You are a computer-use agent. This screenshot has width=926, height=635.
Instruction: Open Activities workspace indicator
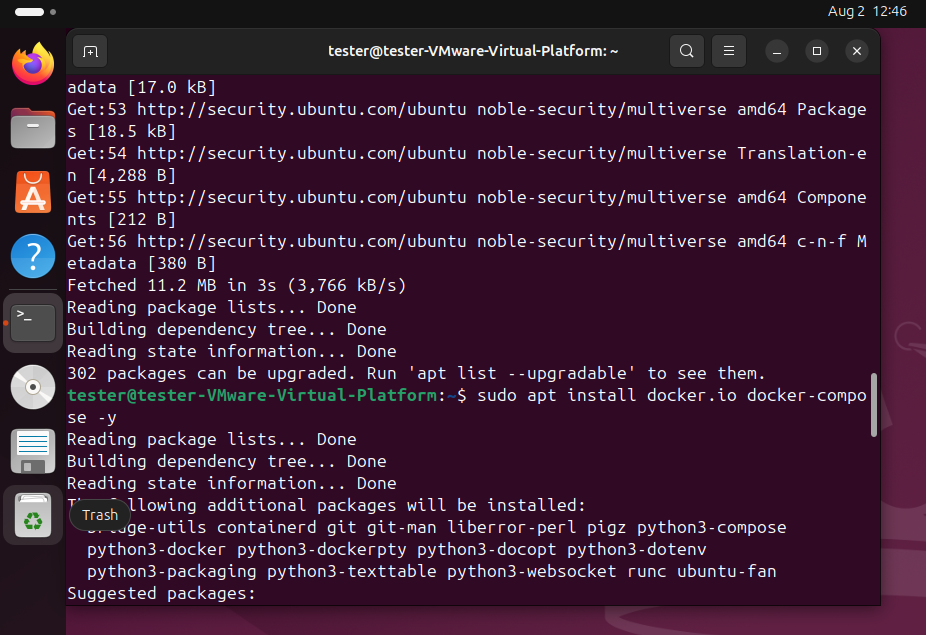35,12
